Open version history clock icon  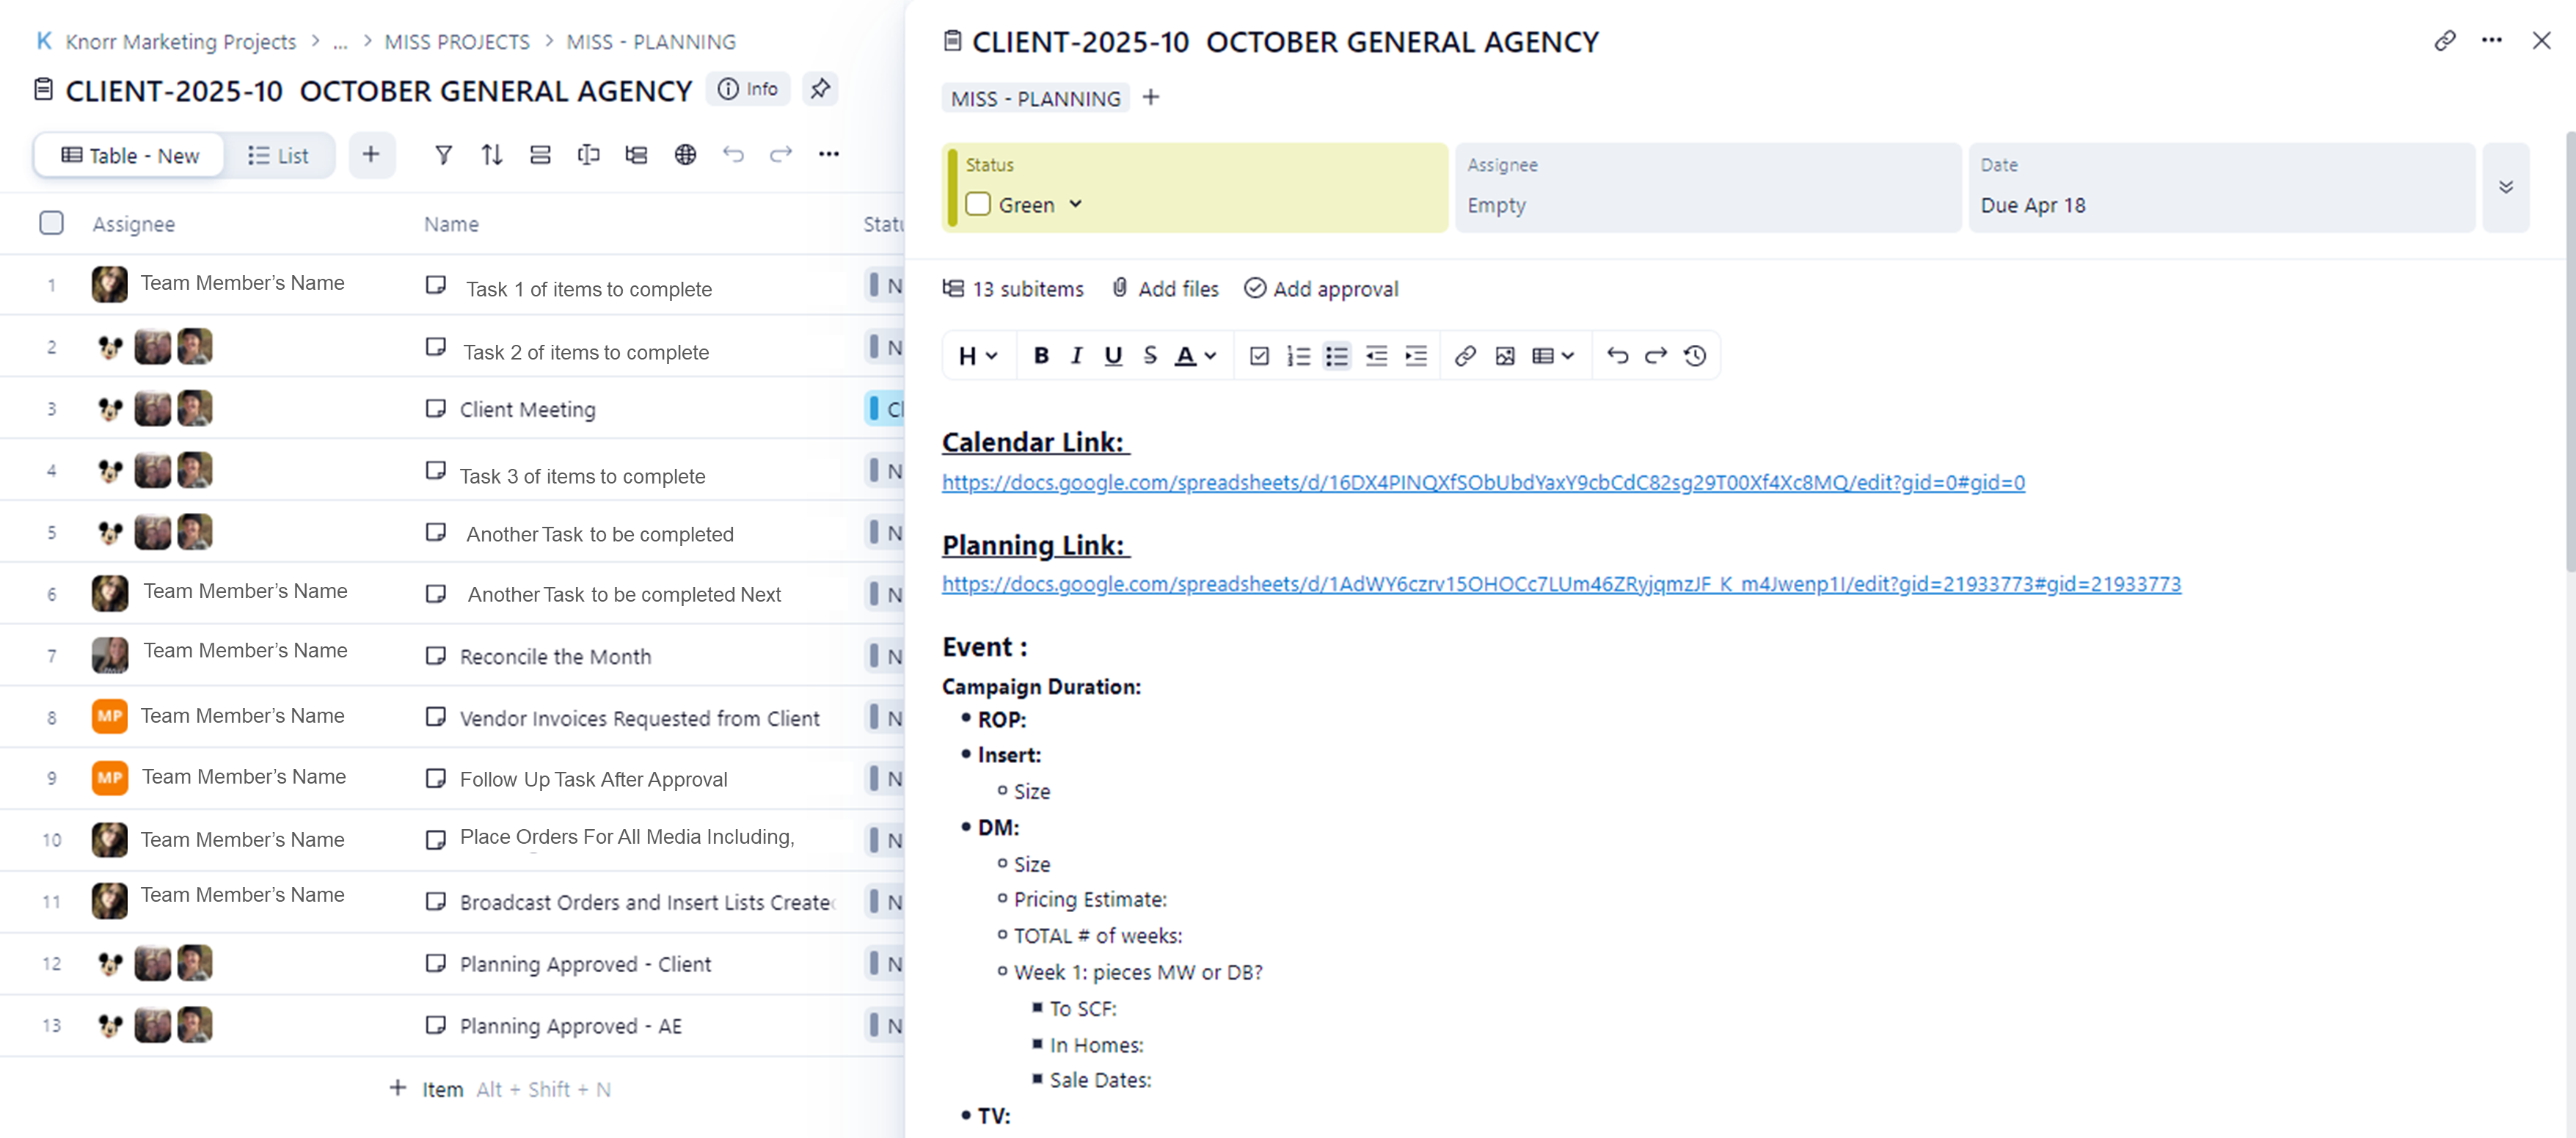[1695, 356]
